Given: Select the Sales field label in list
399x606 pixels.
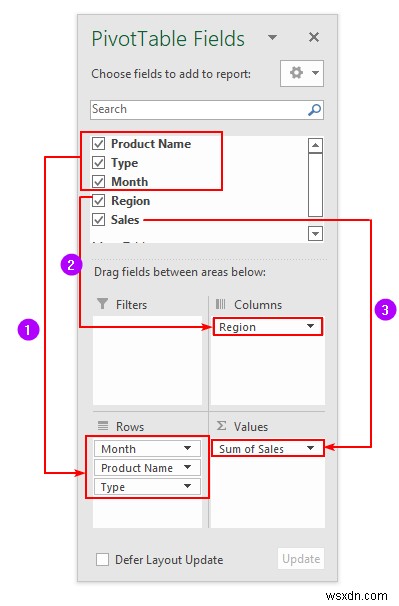Looking at the screenshot, I should click(x=125, y=220).
